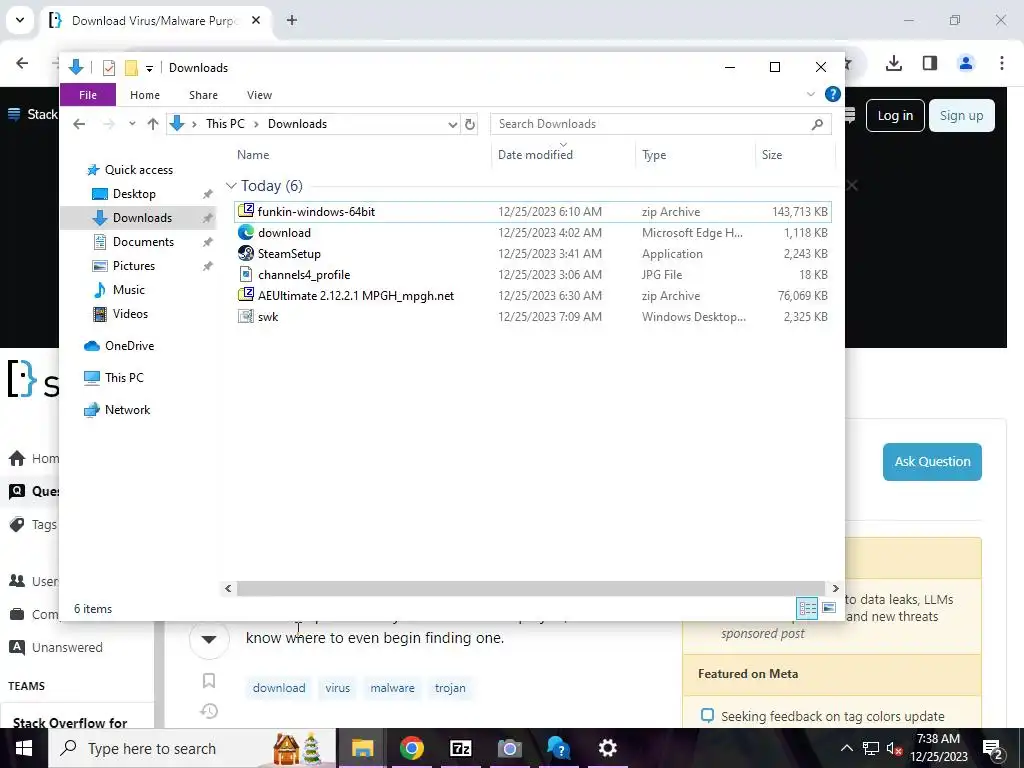
Task: Expand the address bar history dropdown
Action: point(452,124)
